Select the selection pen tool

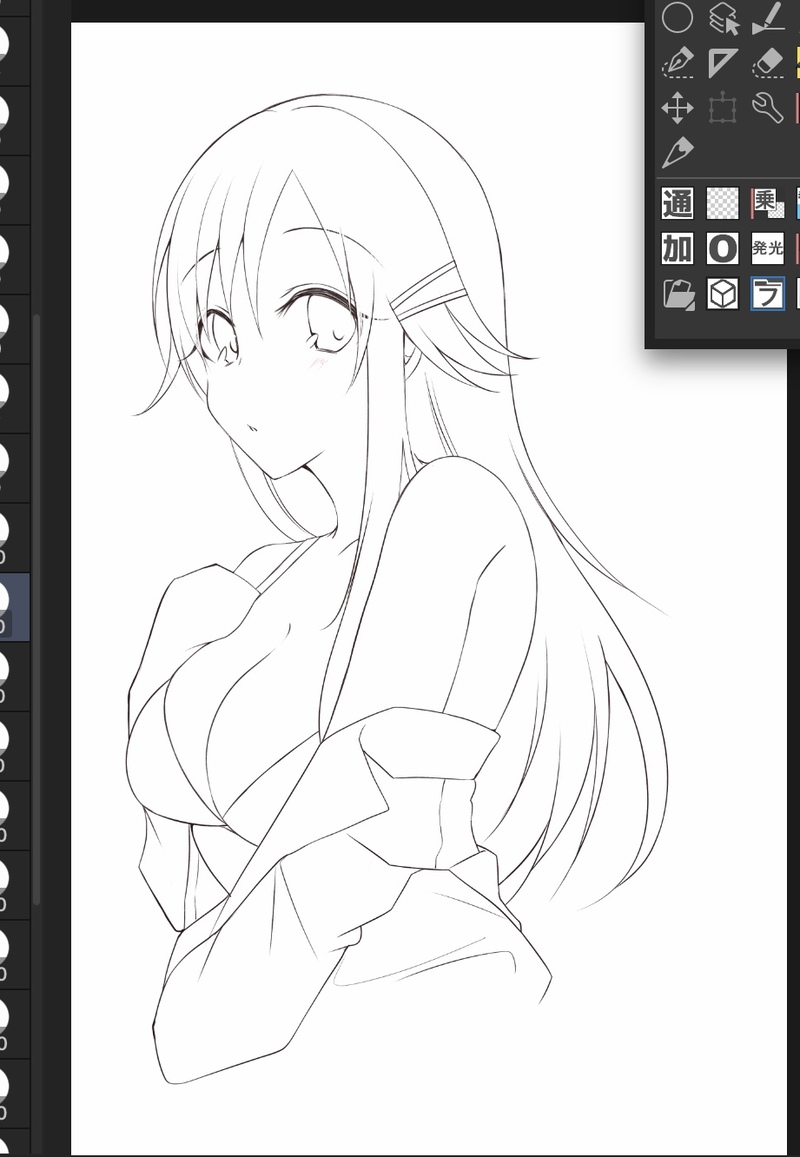pos(677,63)
